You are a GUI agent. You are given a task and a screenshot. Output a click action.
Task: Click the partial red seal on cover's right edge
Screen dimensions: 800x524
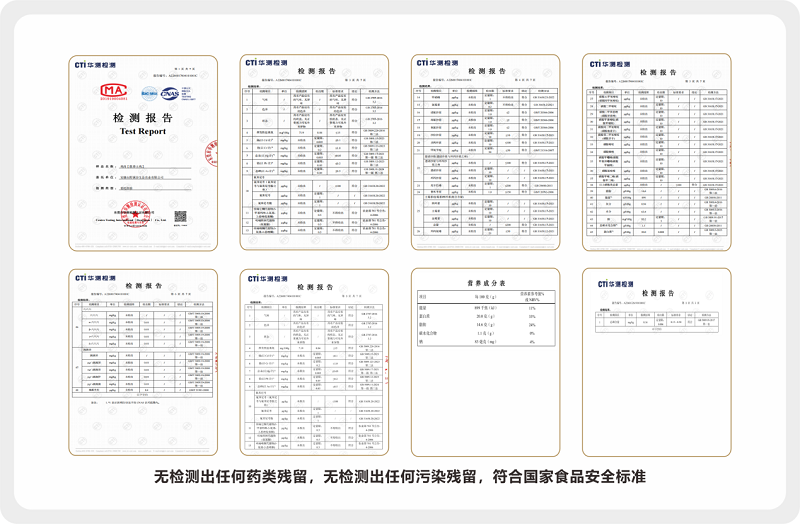212,154
